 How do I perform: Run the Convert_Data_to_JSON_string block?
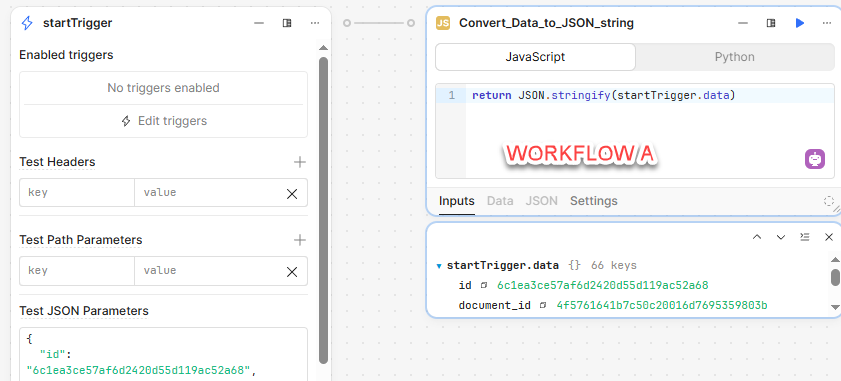pyautogui.click(x=800, y=23)
